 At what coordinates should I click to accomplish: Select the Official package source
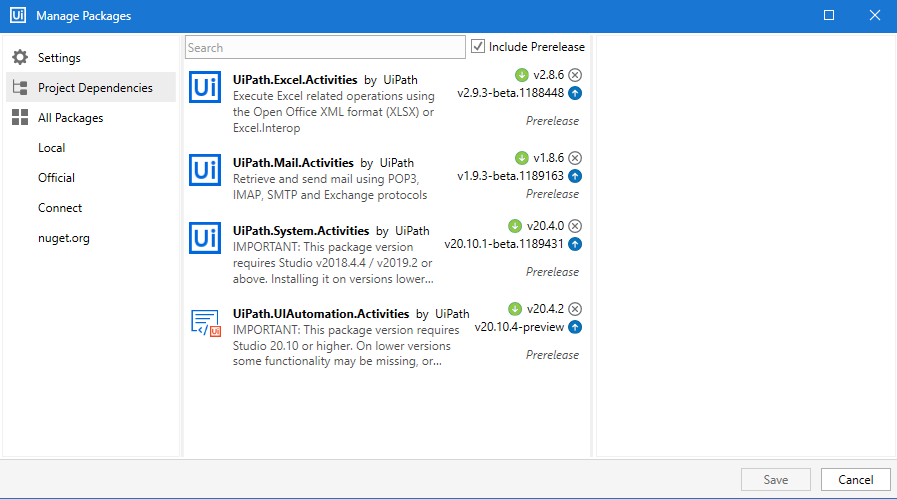pos(56,177)
